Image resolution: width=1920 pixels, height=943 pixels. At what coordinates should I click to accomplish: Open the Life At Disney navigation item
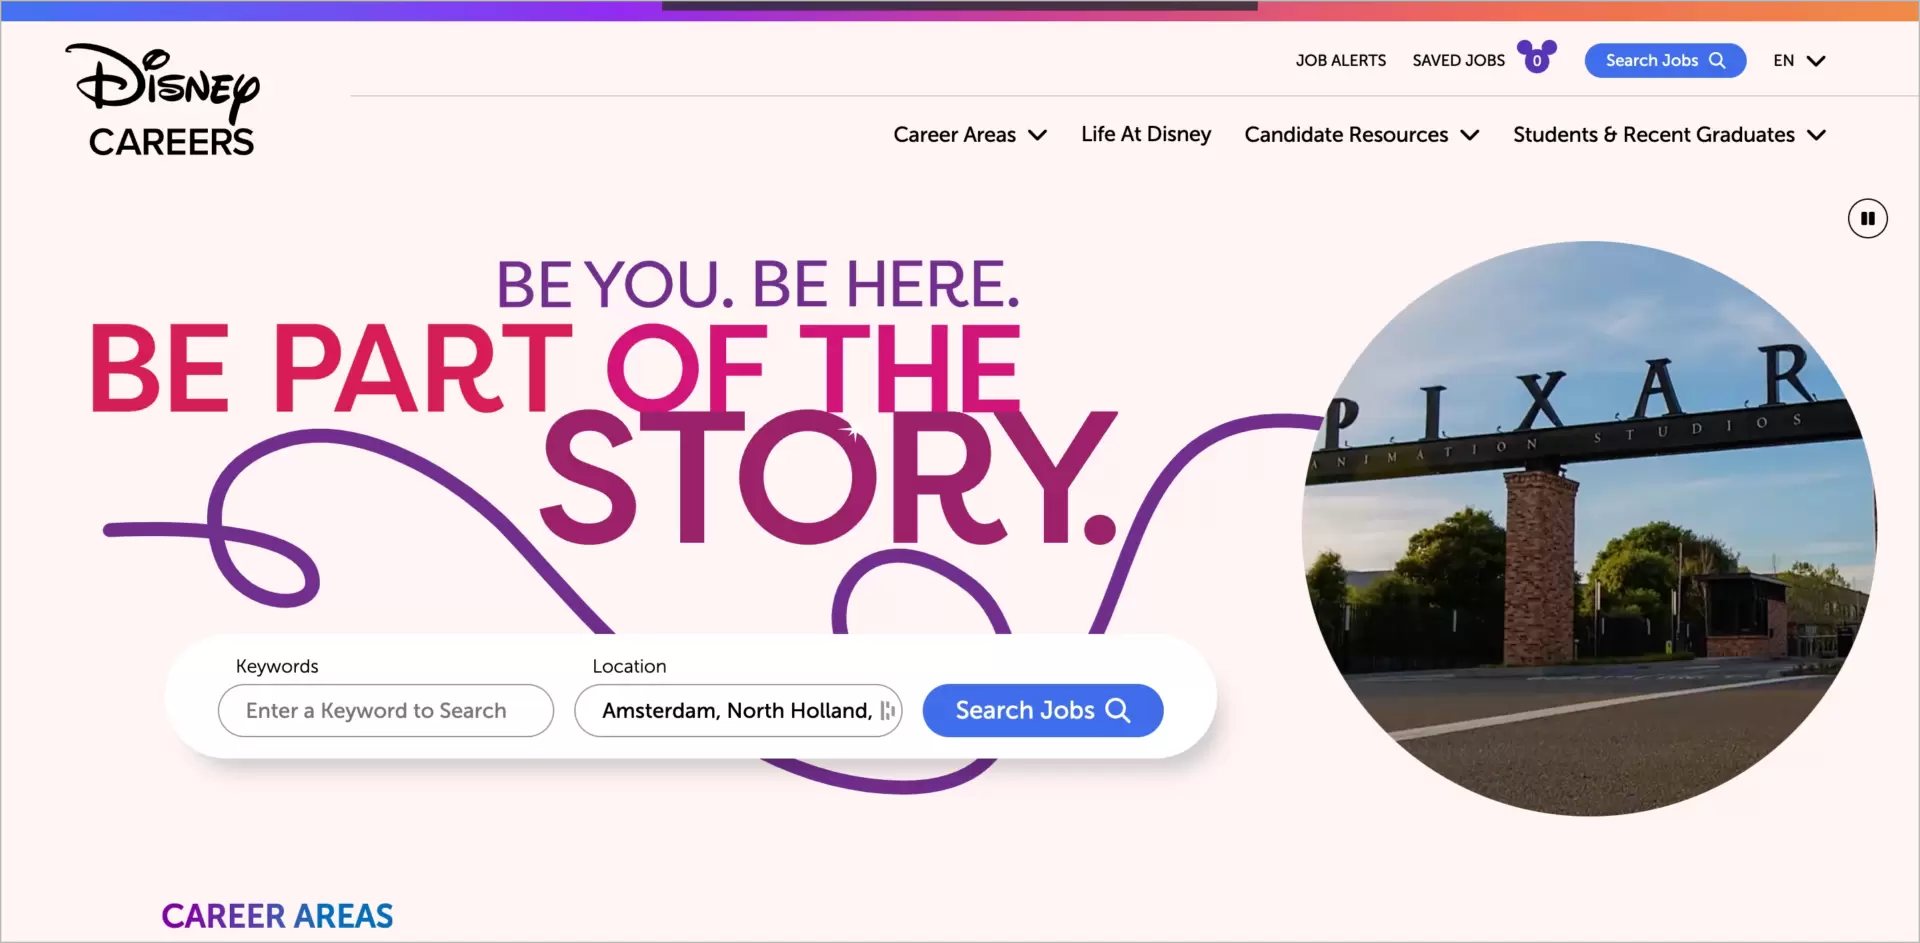click(x=1145, y=134)
